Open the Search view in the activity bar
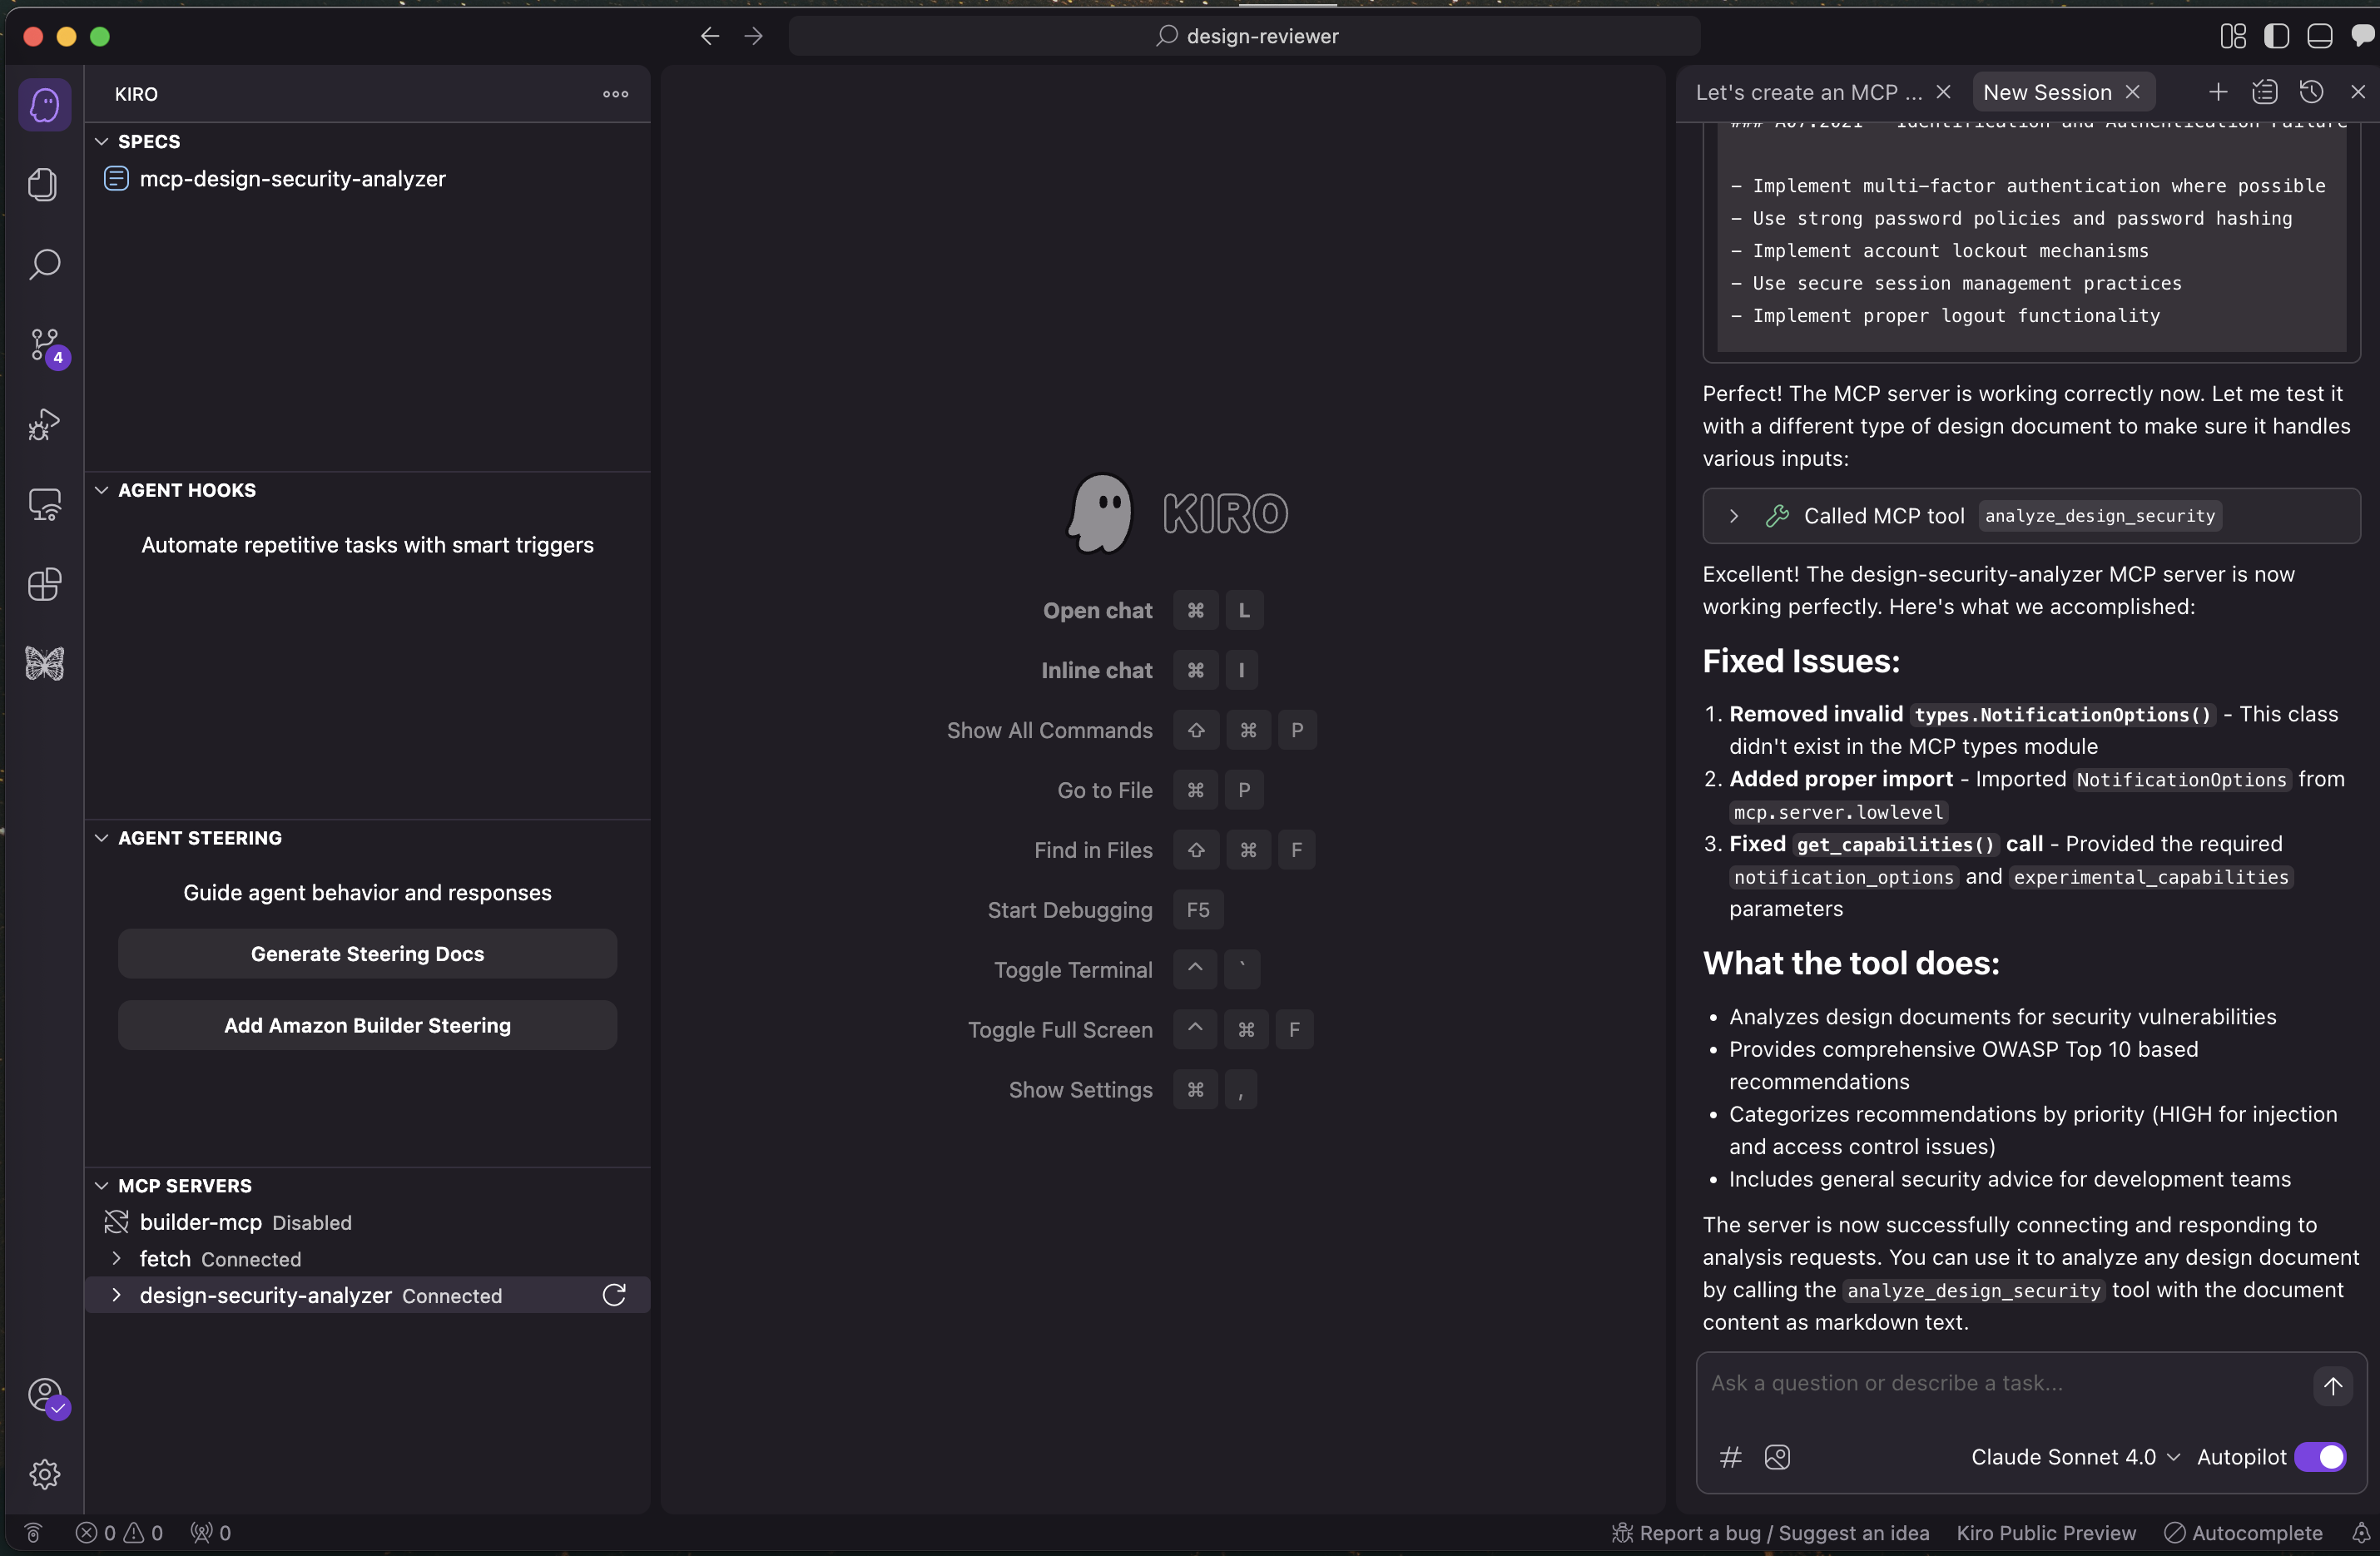The image size is (2380, 1556). [44, 264]
